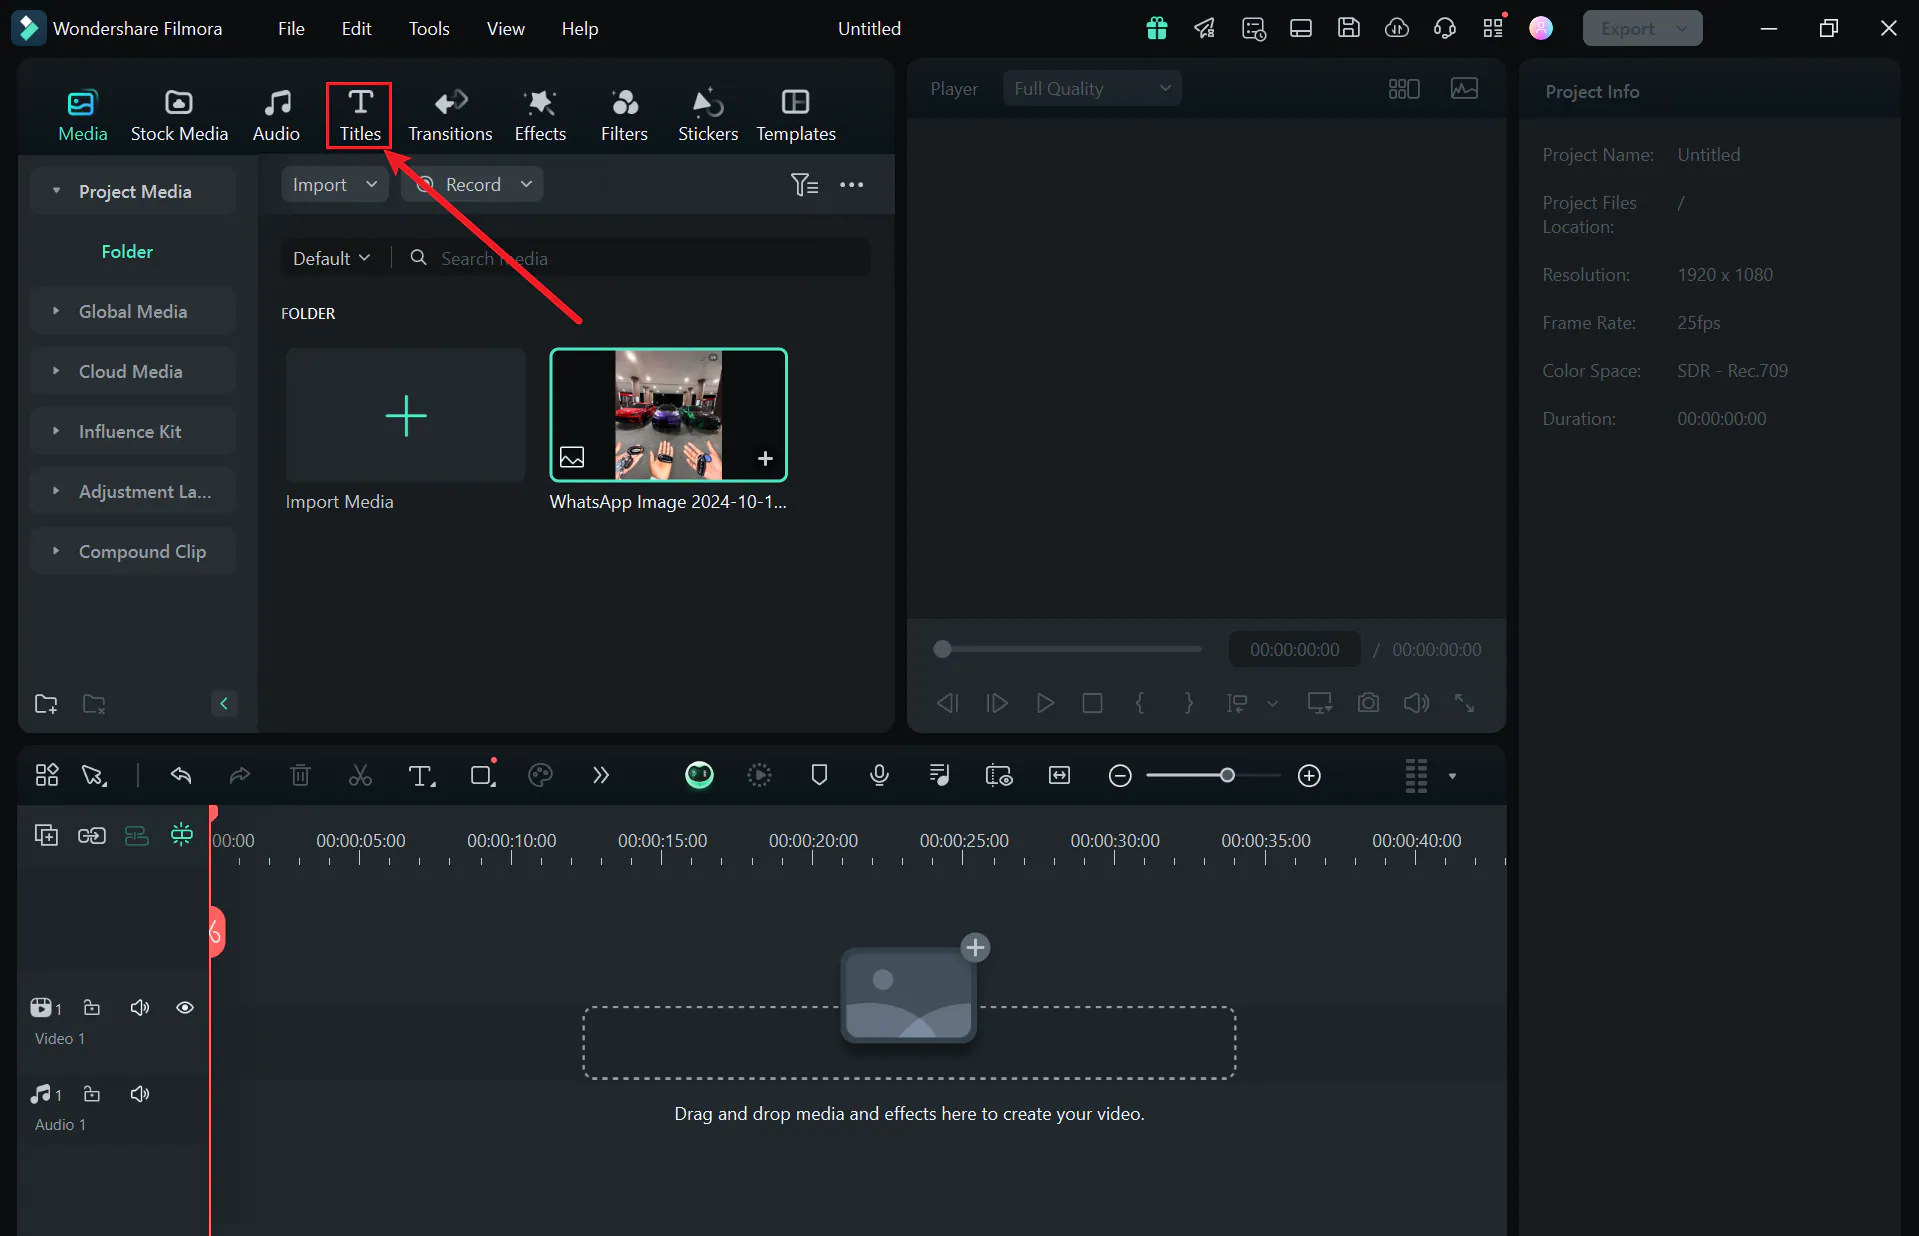Take a snapshot with camera icon
This screenshot has width=1919, height=1236.
[1368, 703]
